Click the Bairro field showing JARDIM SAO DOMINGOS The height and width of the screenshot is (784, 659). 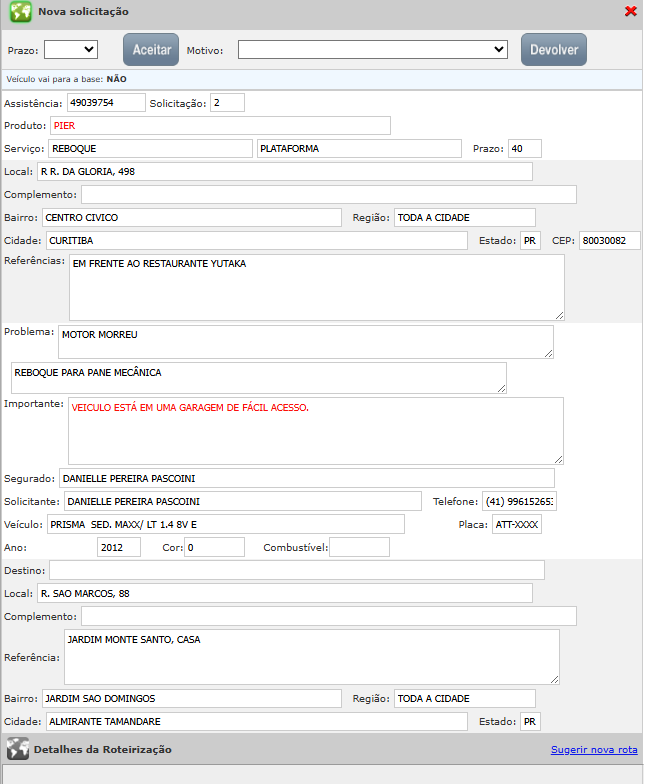point(192,698)
